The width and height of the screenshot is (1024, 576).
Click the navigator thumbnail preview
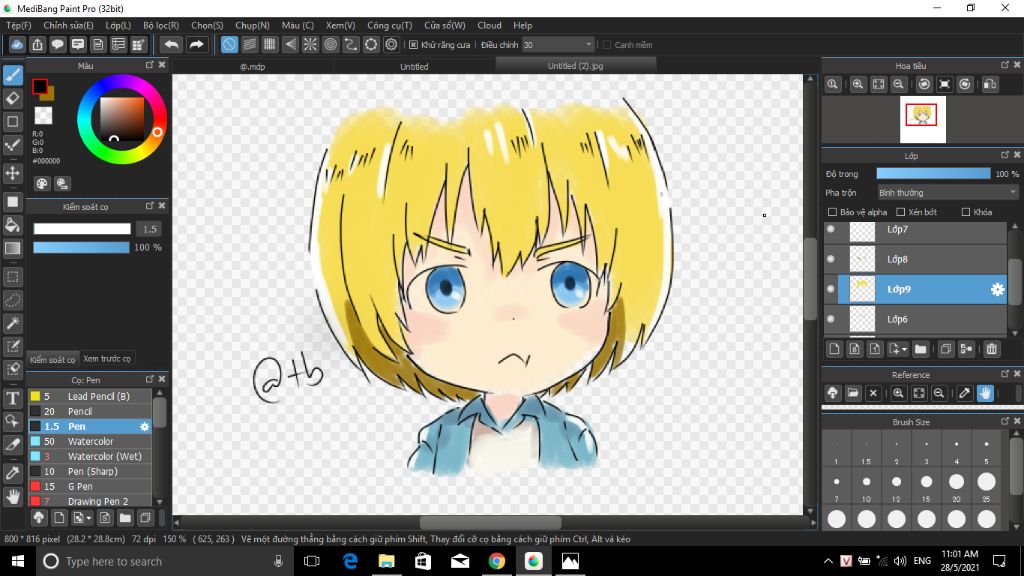922,119
